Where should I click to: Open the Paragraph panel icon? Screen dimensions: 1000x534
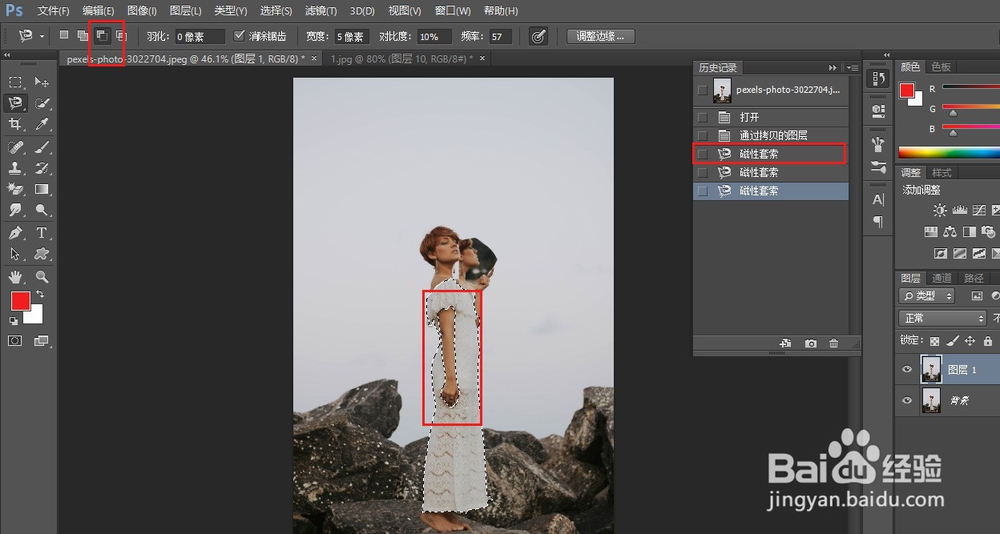(x=878, y=221)
